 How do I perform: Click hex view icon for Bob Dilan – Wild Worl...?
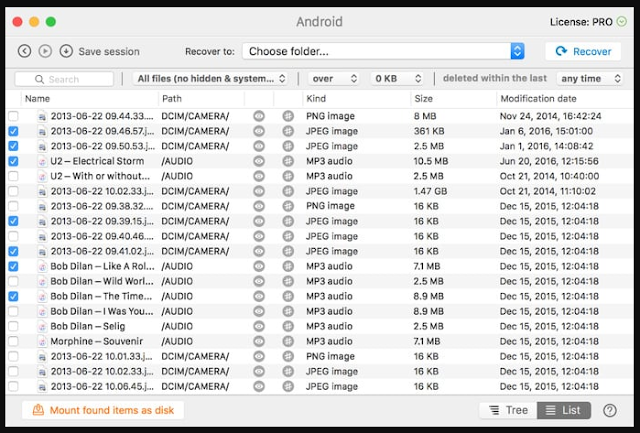coord(288,281)
